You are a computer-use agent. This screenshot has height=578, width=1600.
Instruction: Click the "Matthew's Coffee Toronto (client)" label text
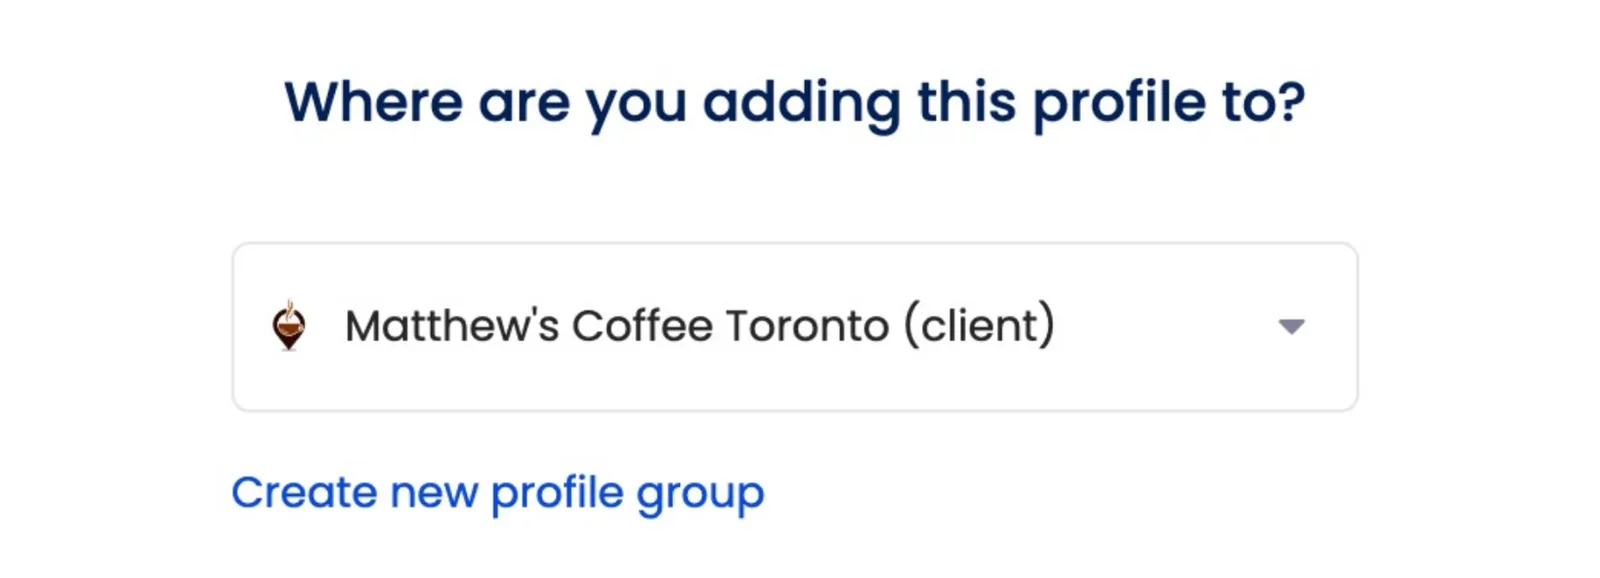coord(699,326)
